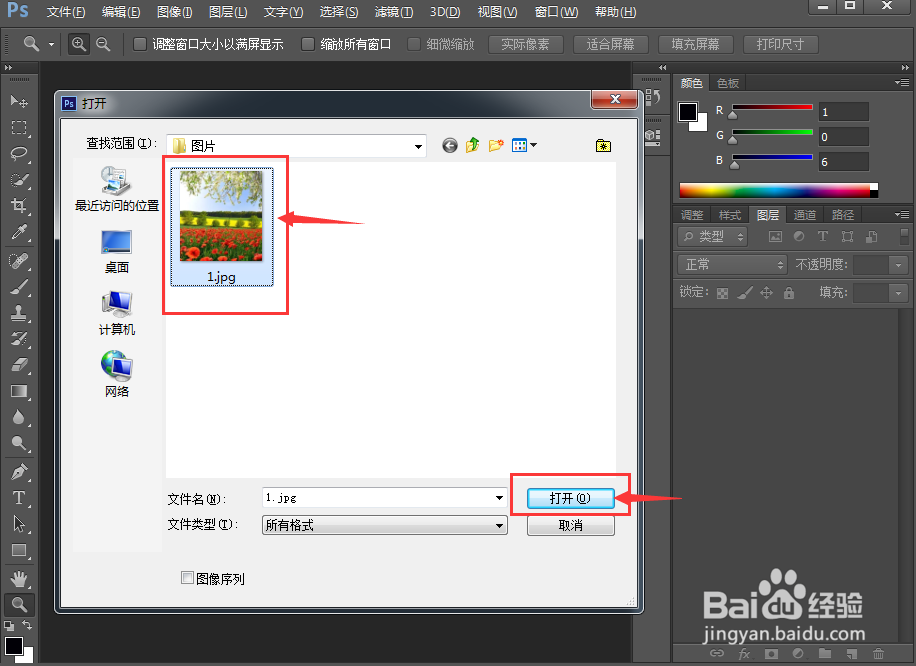
Task: Select the Rectangular Marquee tool
Action: point(19,127)
